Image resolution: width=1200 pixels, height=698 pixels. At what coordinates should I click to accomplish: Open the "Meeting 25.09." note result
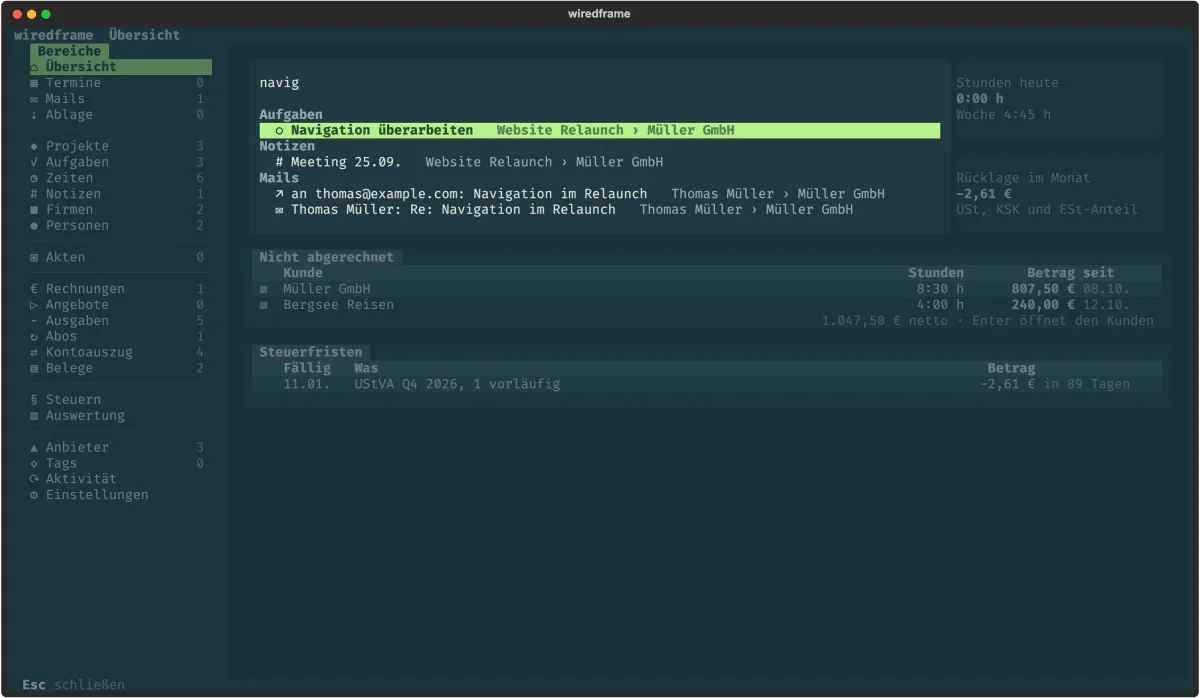pos(599,162)
